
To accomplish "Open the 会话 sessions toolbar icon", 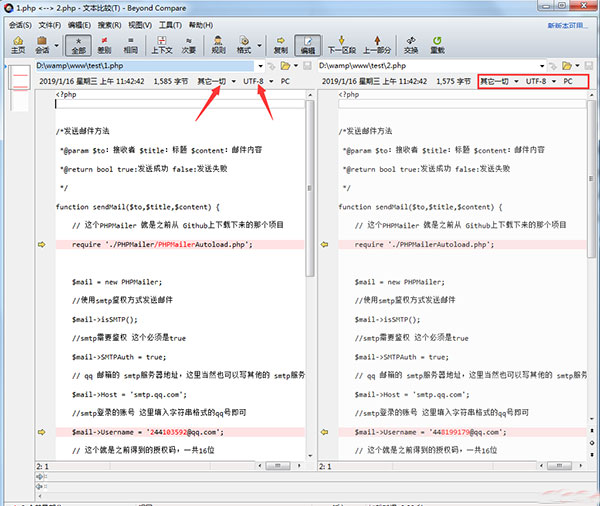I will tap(42, 45).
